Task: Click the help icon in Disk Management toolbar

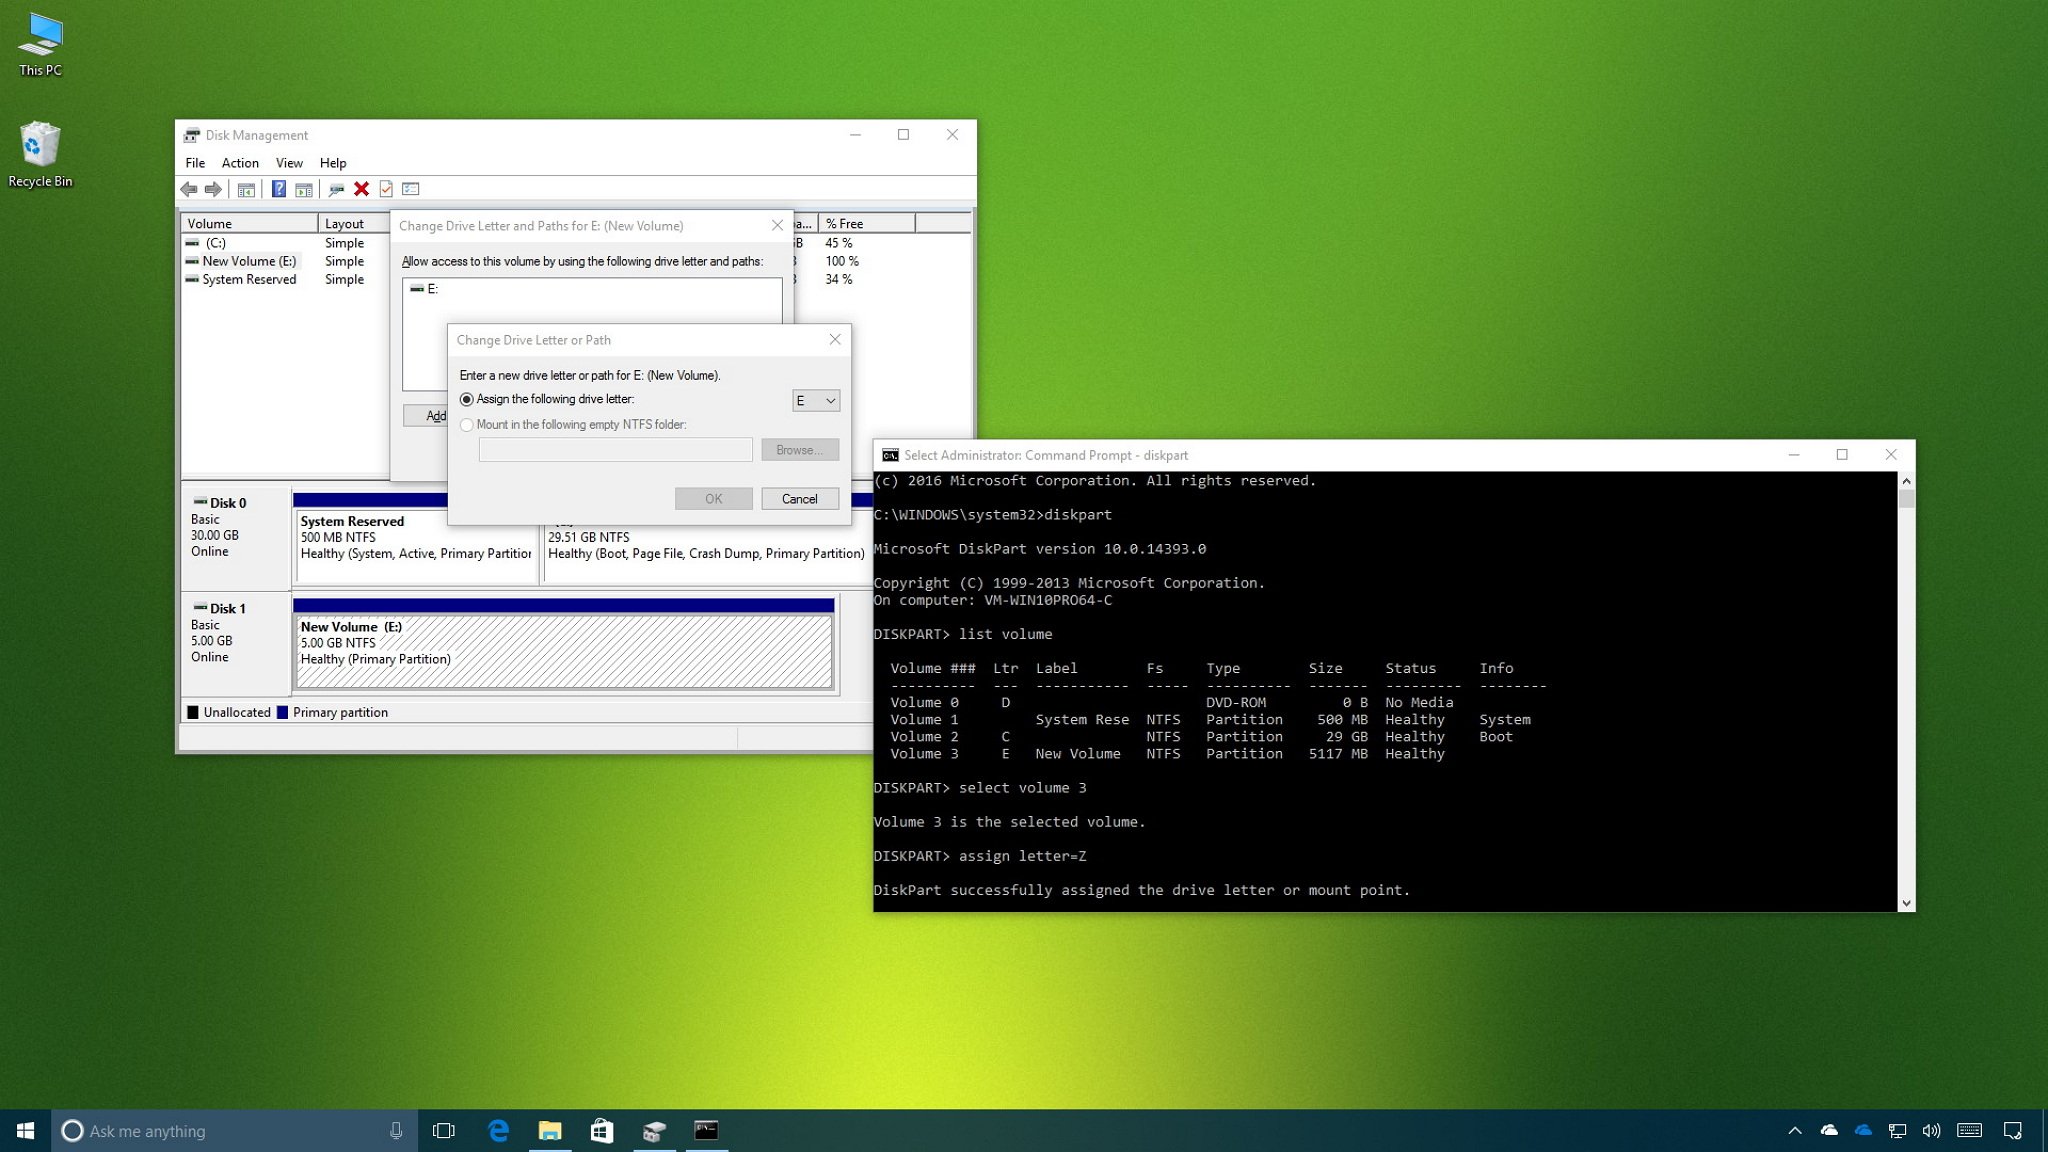Action: pos(277,188)
